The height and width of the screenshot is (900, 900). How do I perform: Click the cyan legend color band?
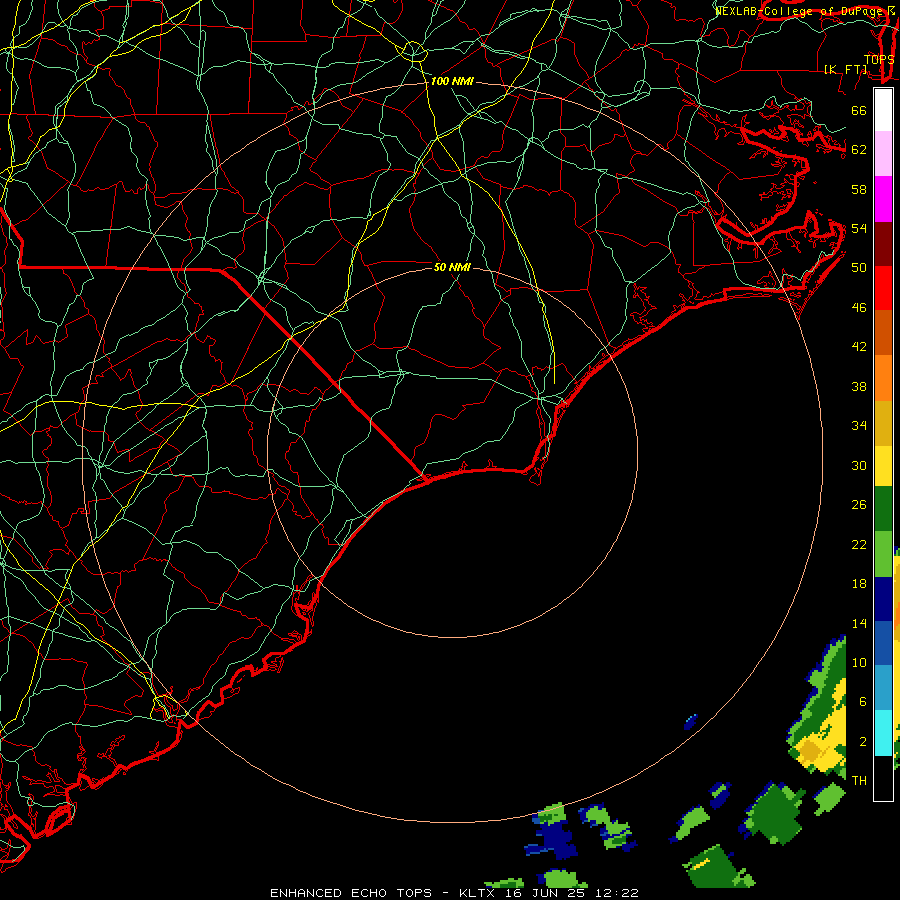(x=883, y=733)
